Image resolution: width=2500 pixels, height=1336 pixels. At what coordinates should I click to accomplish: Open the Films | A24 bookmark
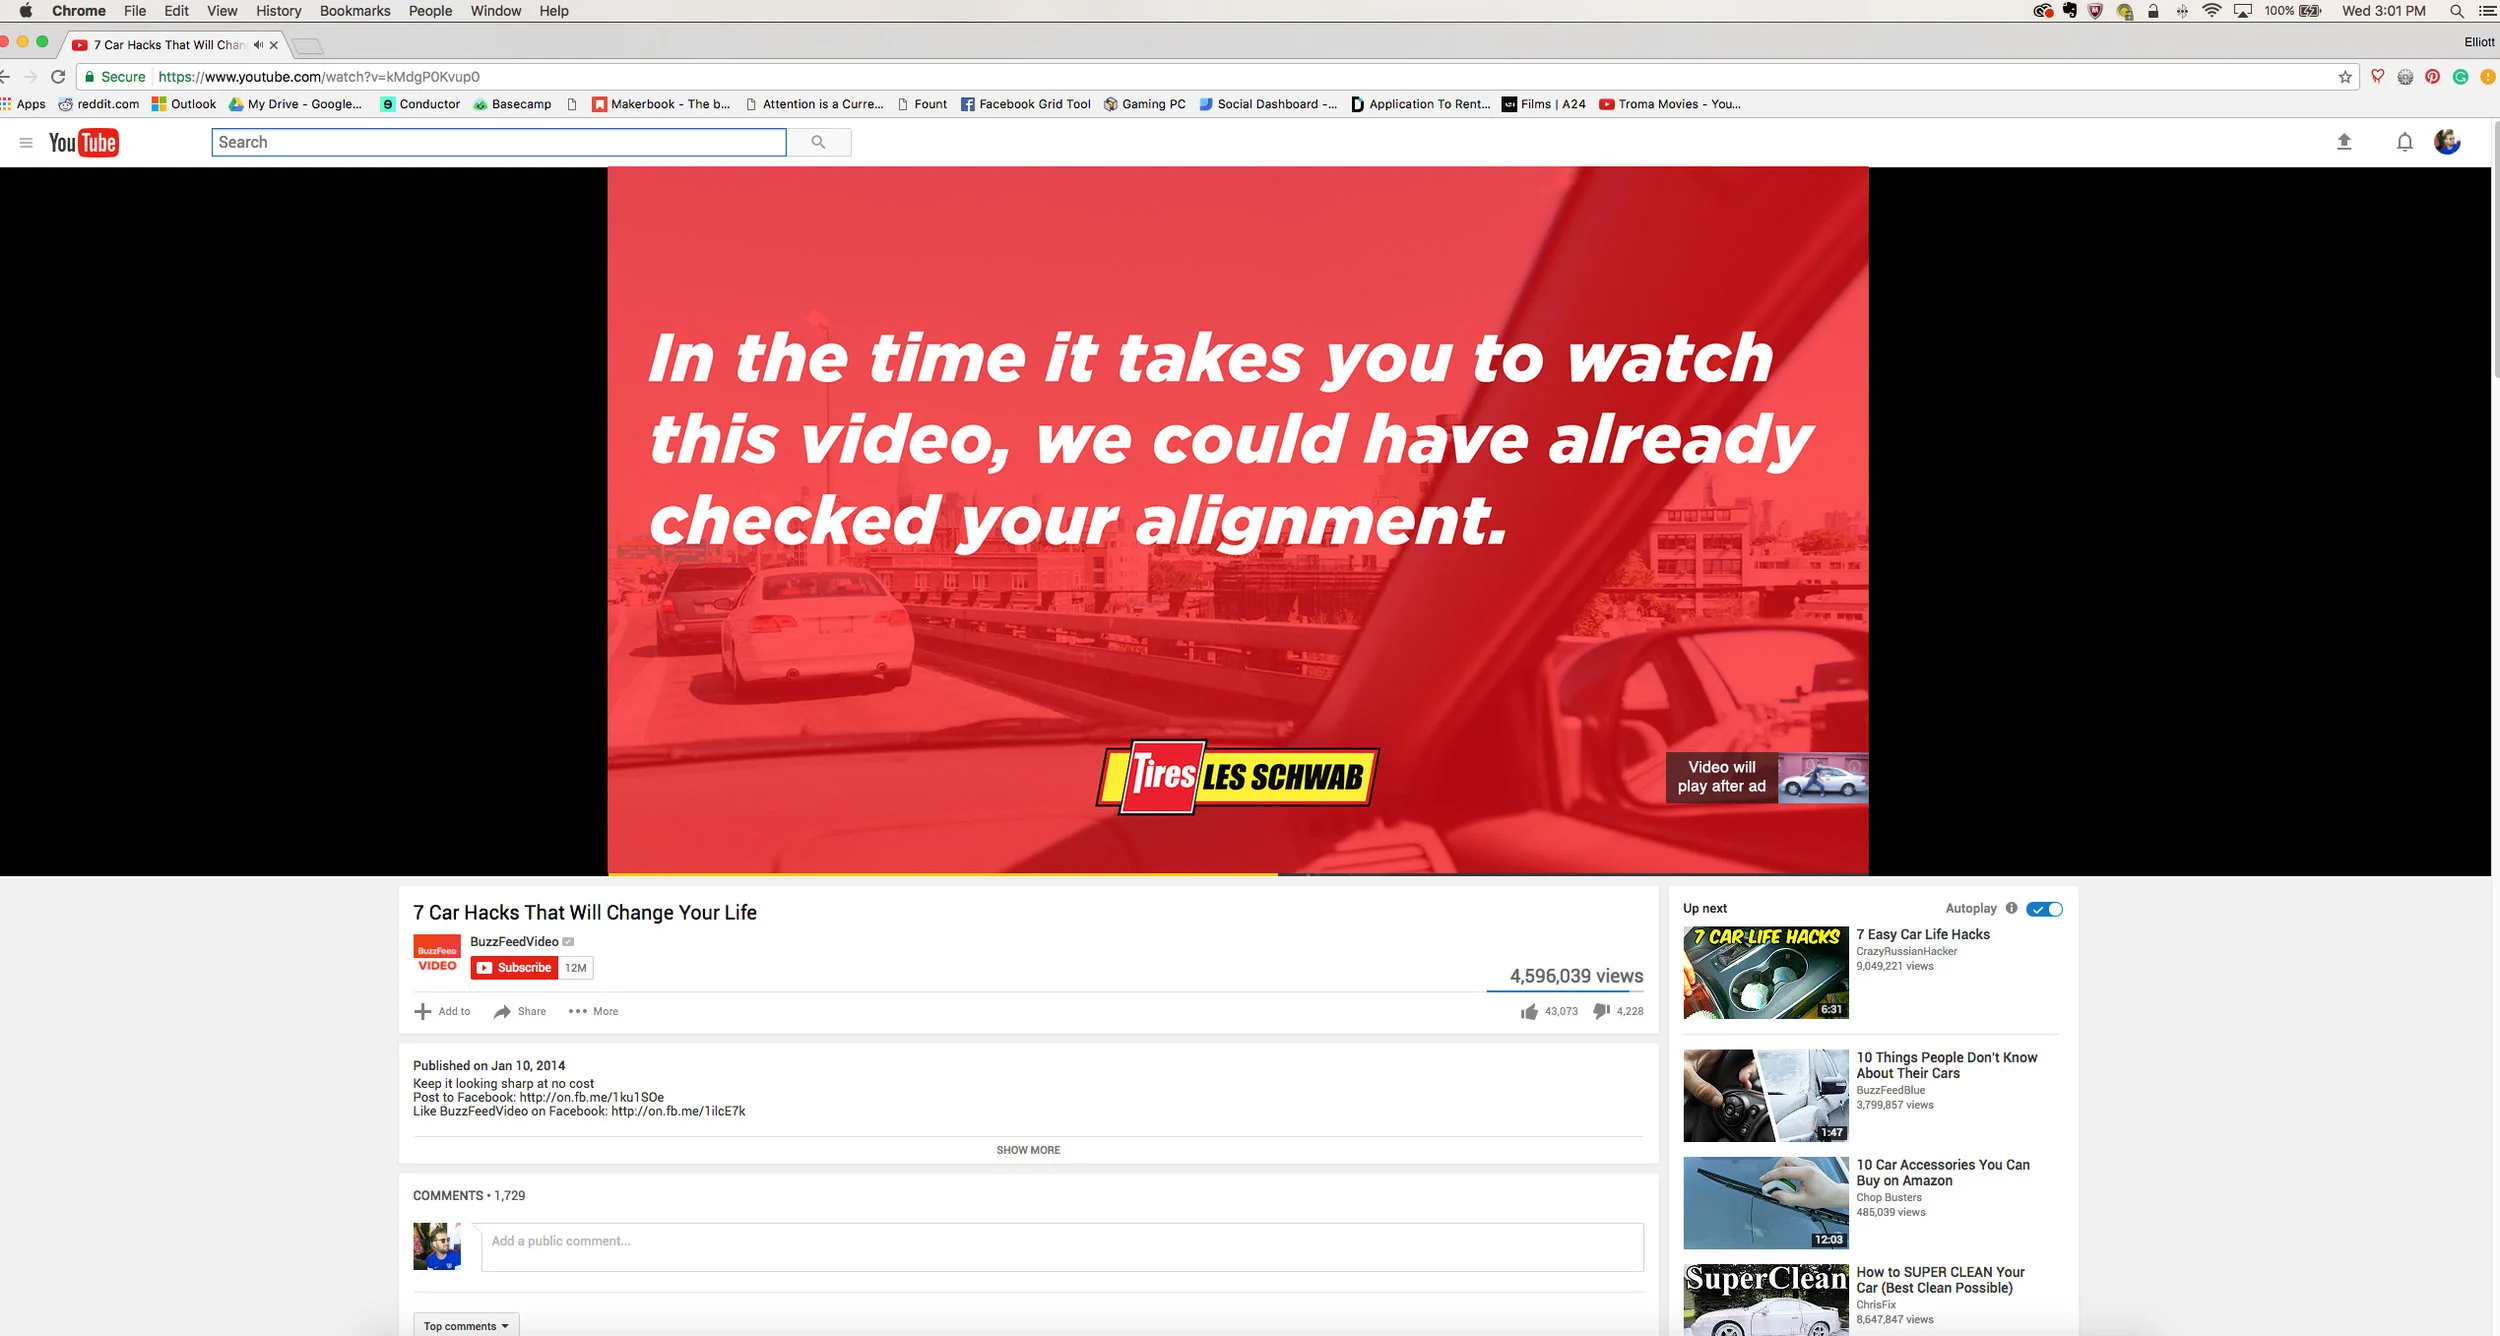pos(1544,104)
